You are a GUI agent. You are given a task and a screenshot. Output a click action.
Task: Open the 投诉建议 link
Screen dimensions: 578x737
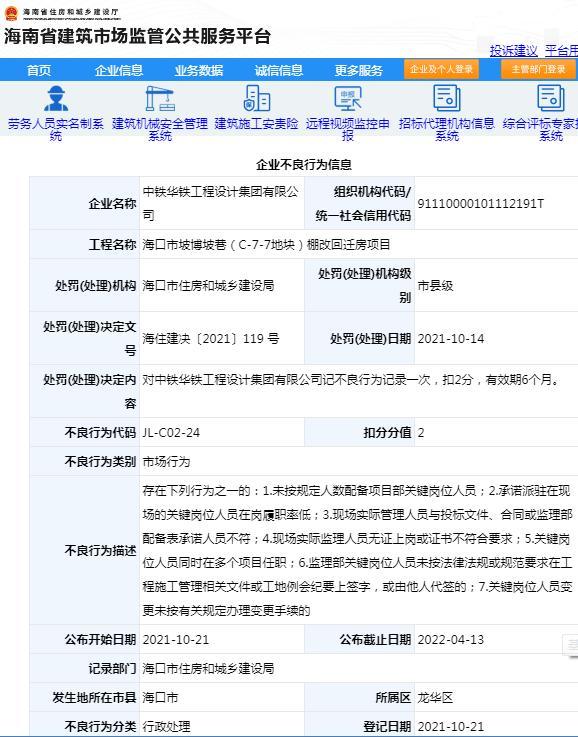514,50
